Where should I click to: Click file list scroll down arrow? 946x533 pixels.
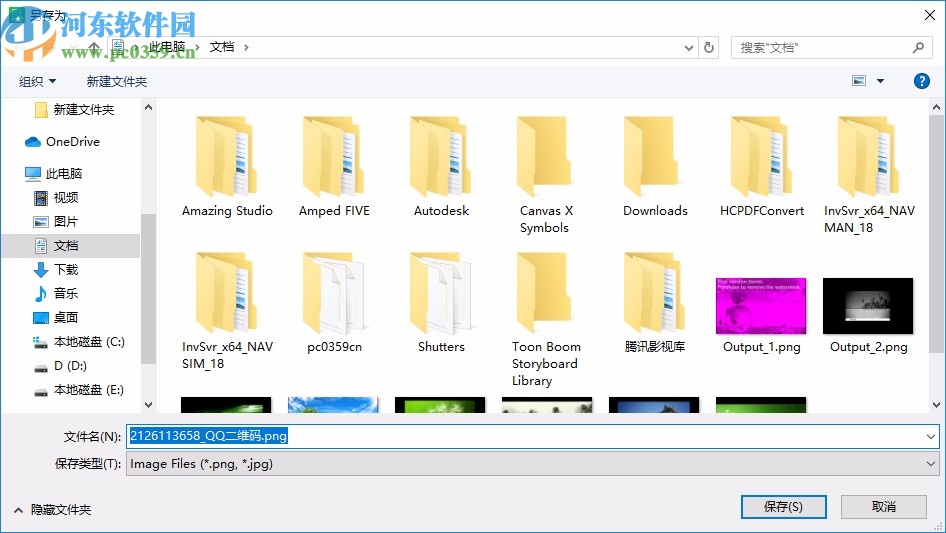[x=936, y=405]
